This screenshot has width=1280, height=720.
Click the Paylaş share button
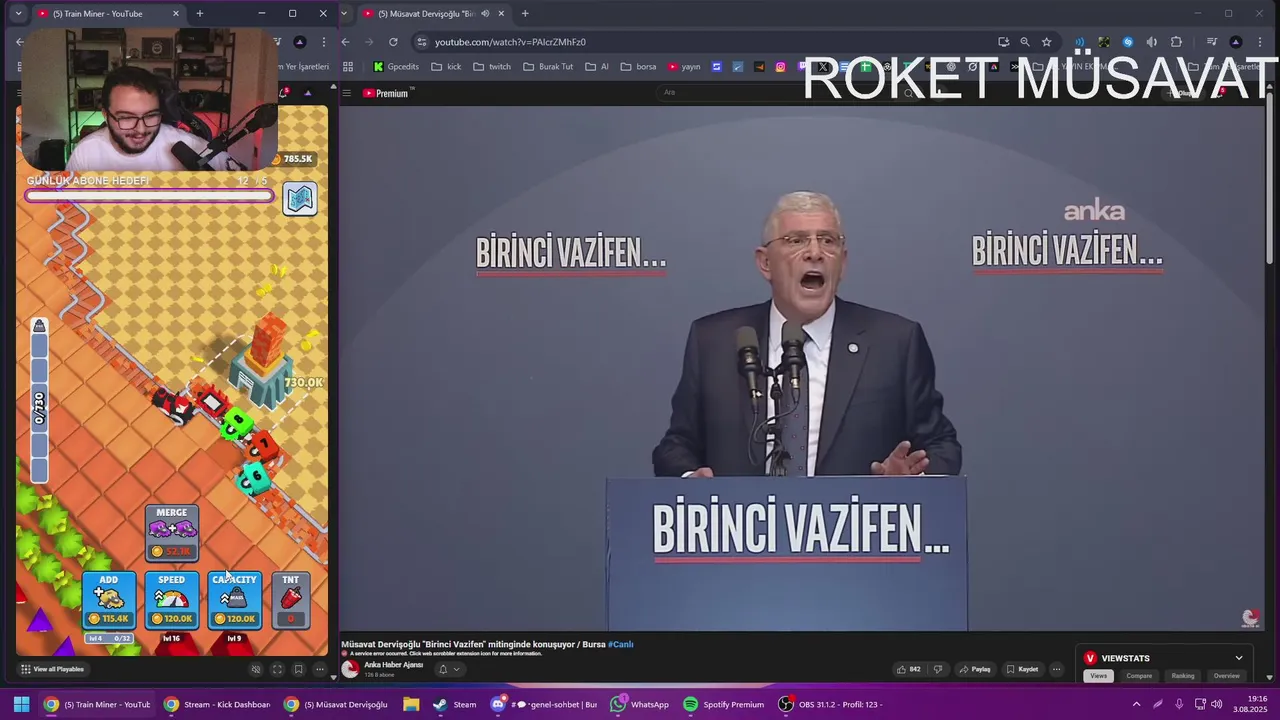(x=974, y=669)
